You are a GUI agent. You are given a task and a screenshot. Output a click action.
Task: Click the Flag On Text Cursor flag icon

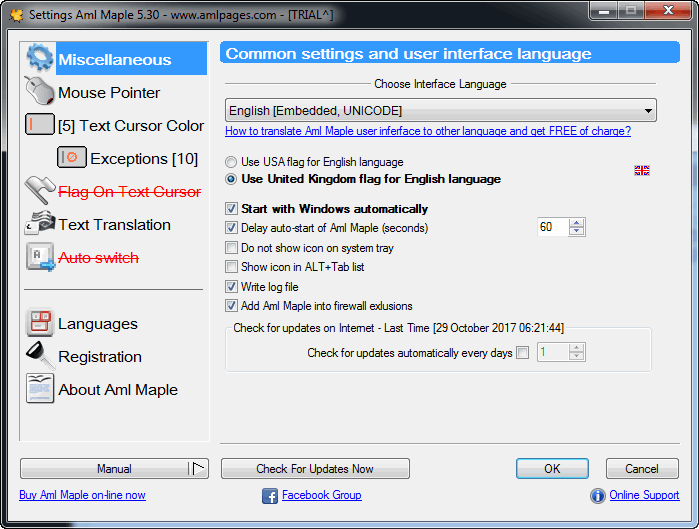click(40, 191)
